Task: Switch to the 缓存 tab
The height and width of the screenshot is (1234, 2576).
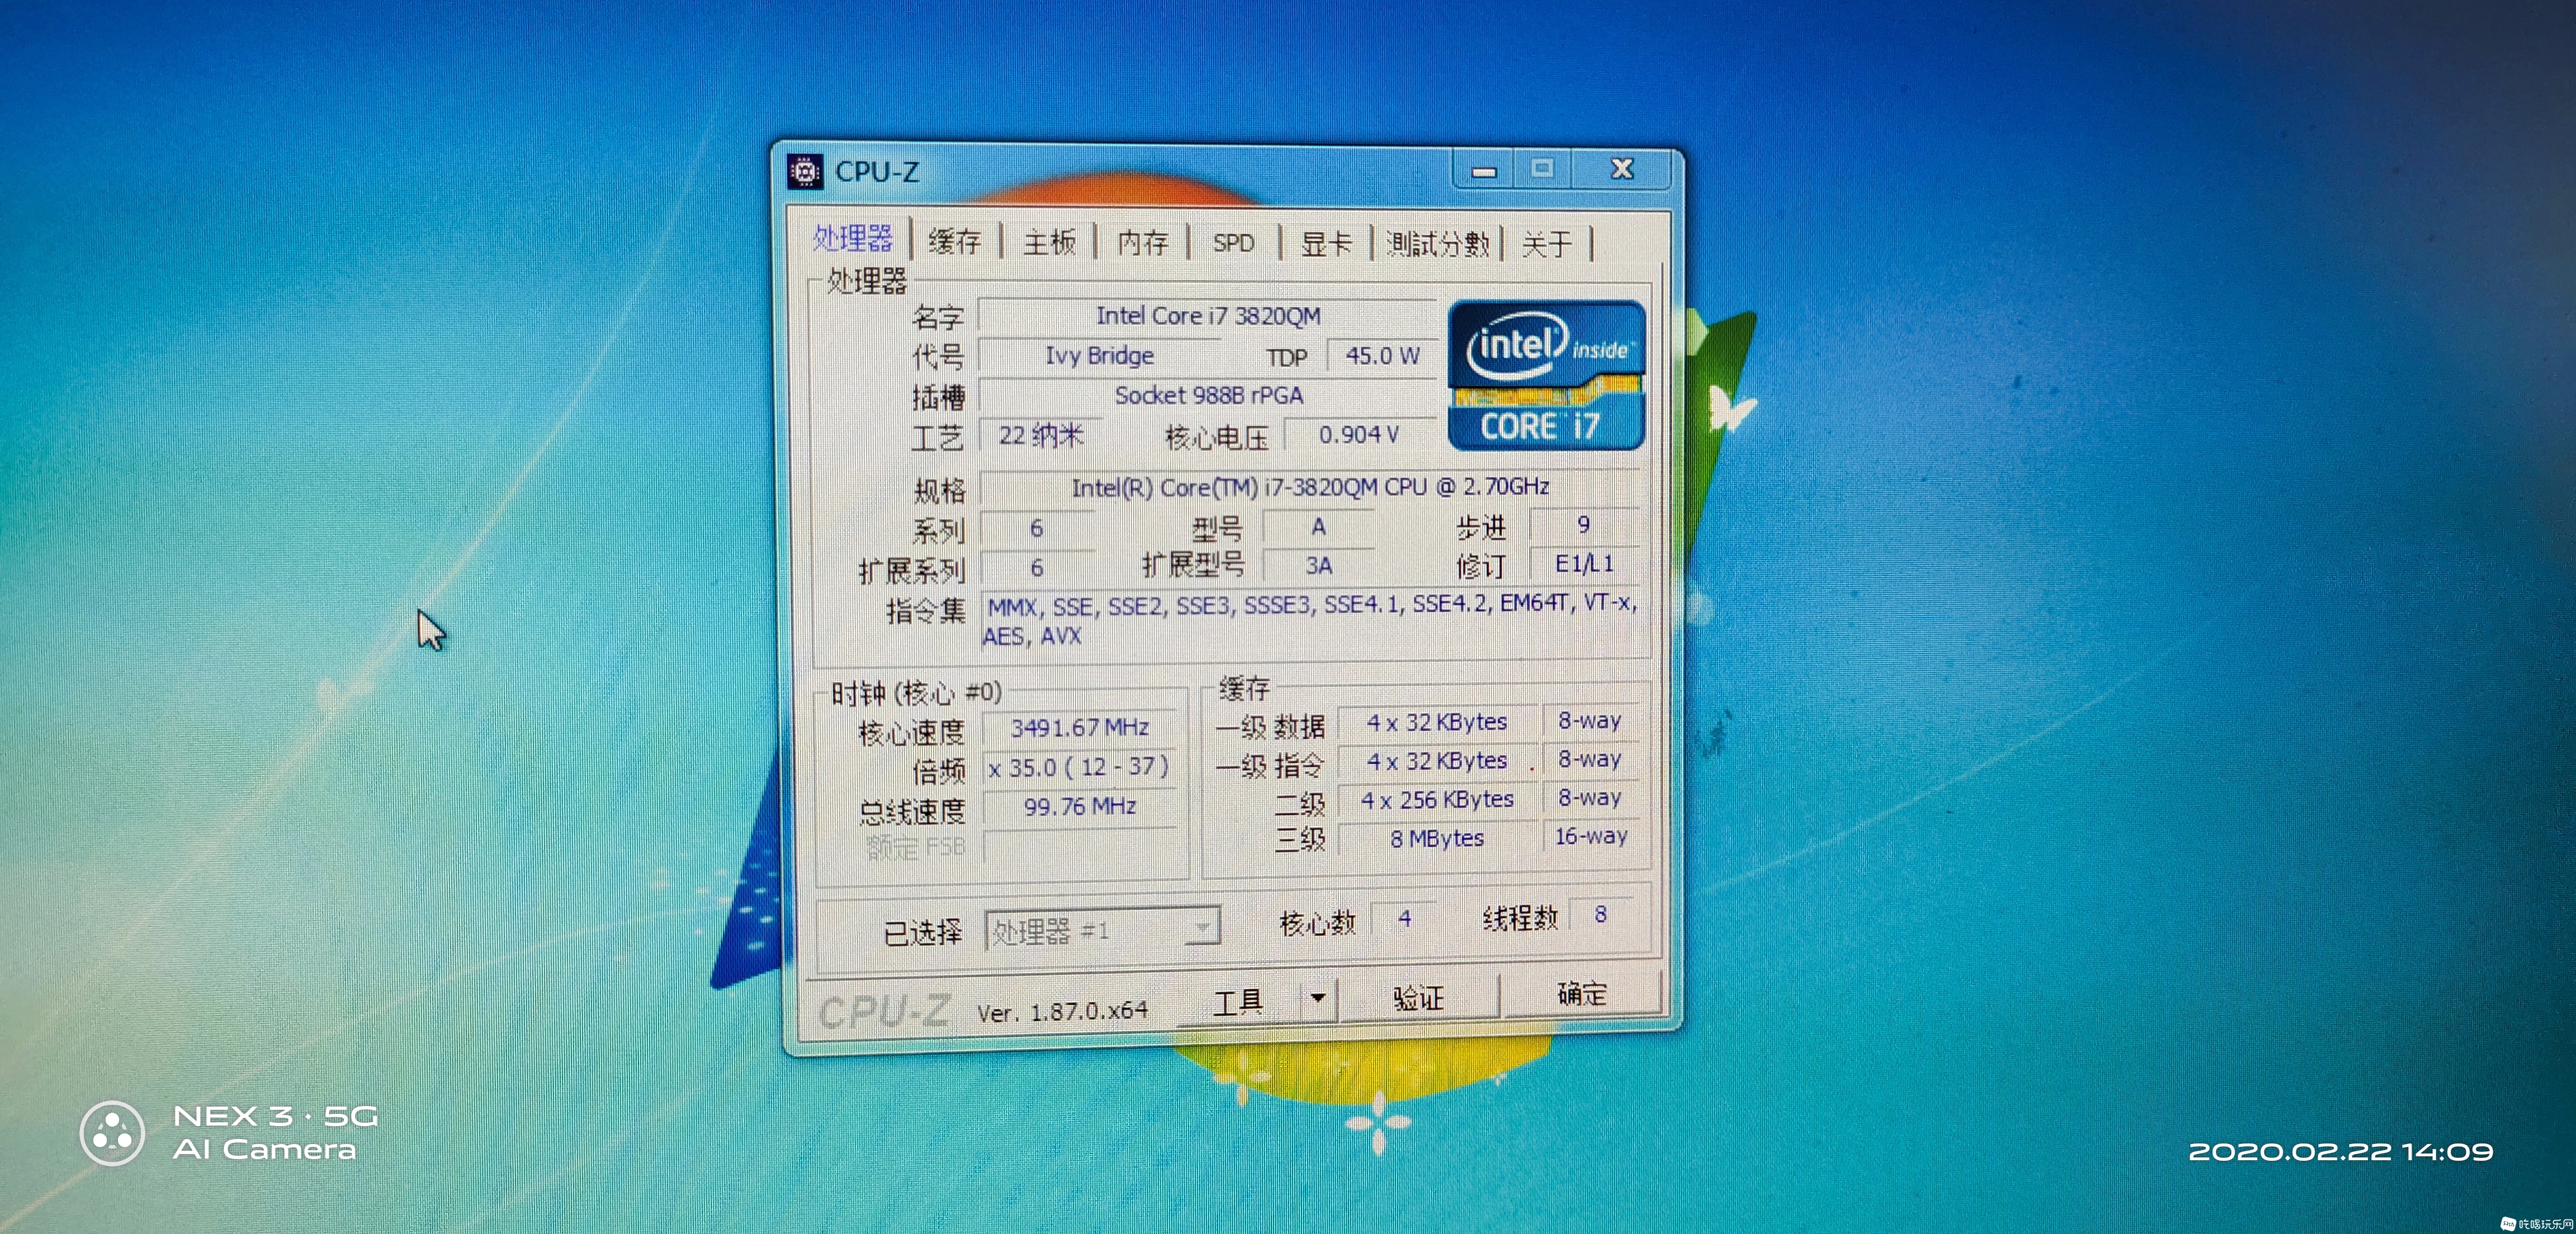Action: tap(955, 241)
